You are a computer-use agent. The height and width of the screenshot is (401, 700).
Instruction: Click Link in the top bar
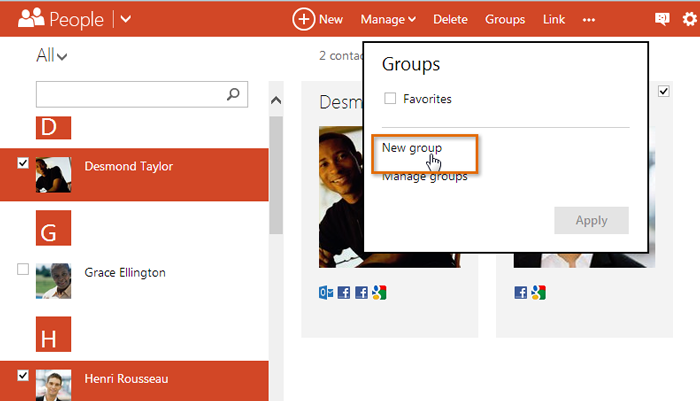point(554,20)
